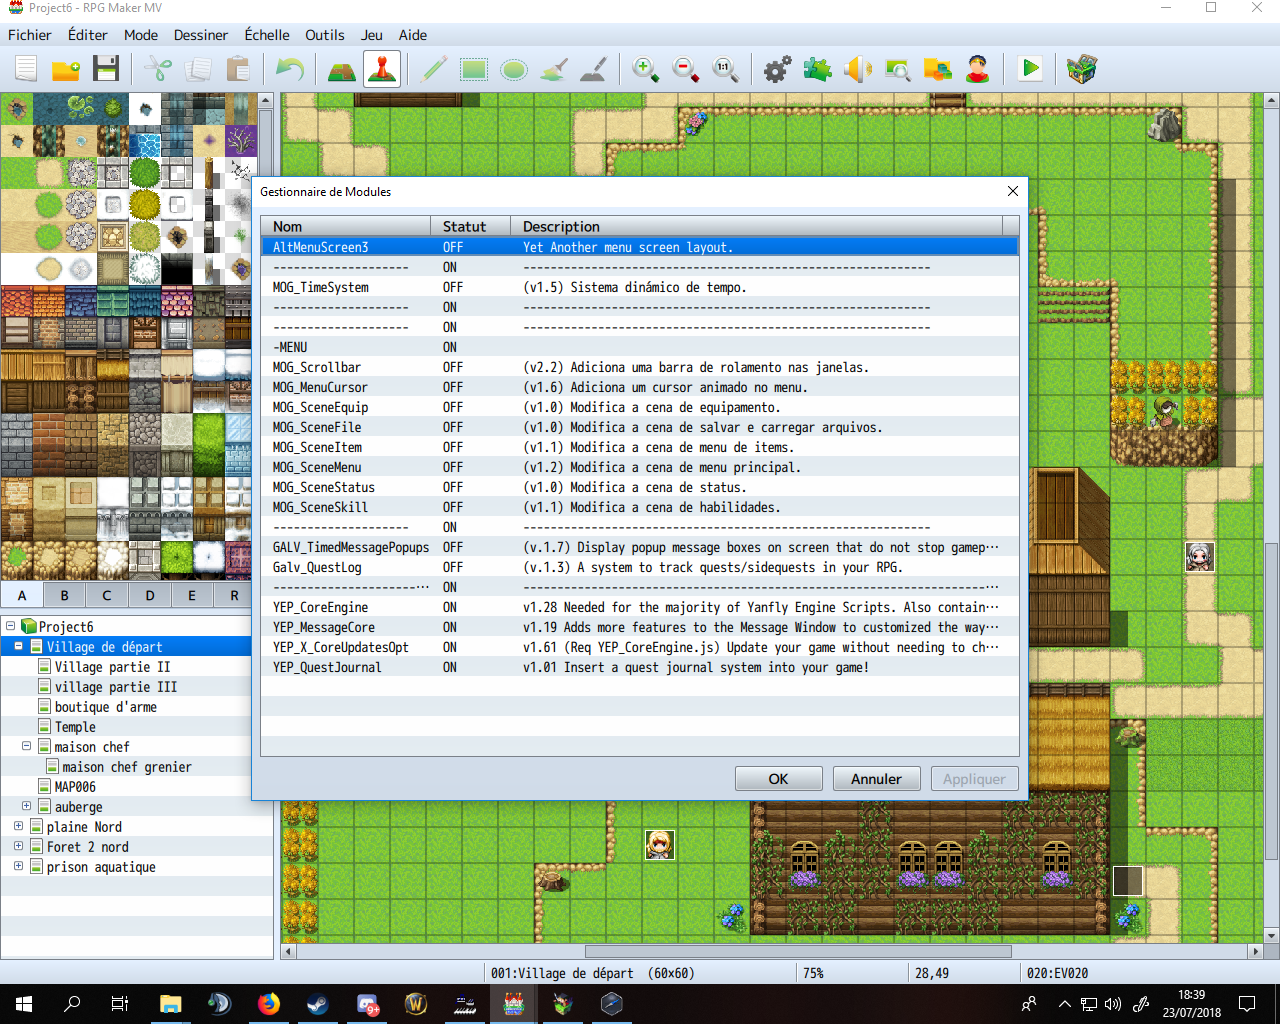
Task: Open the Plugin Manager puzzle icon
Action: click(x=818, y=69)
